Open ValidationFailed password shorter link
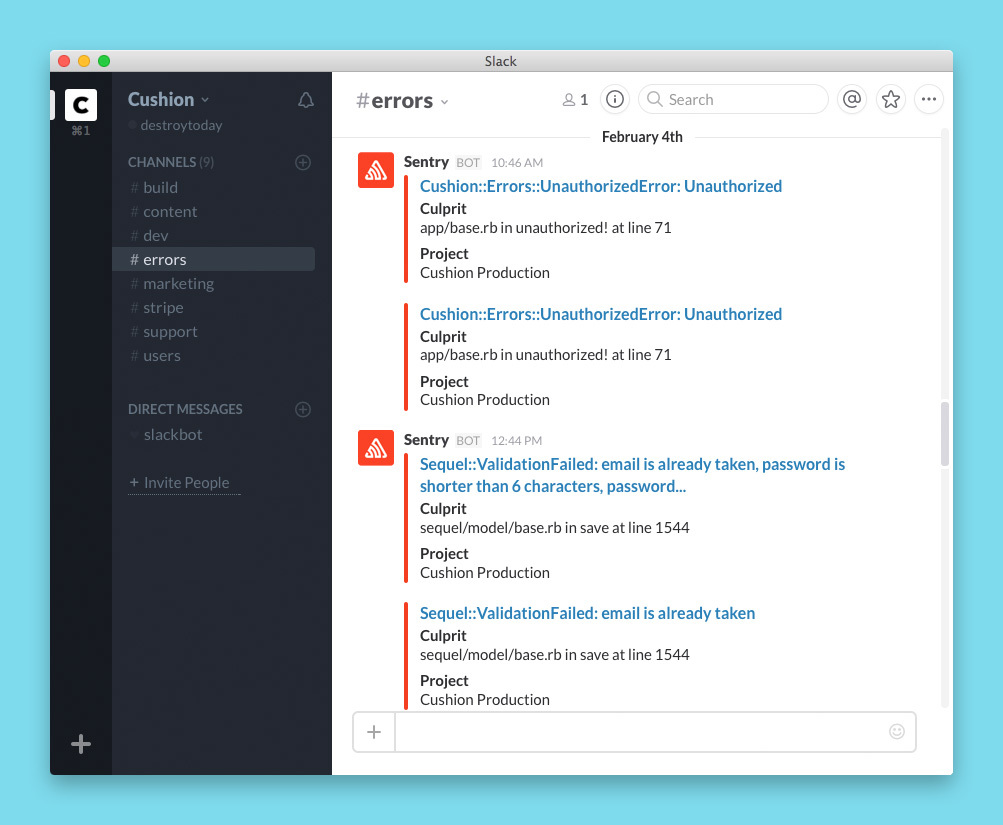The image size is (1003, 825). (x=632, y=475)
